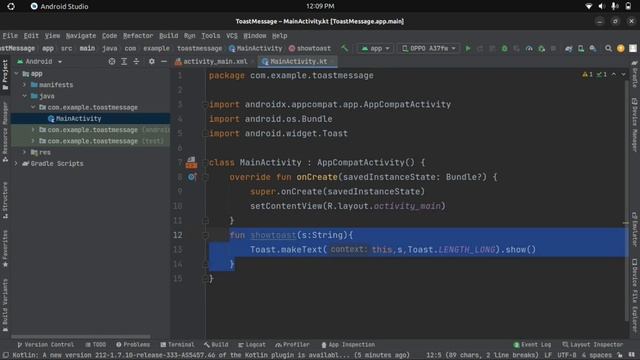640x360 pixels.
Task: Open App Inspection tool window
Action: coord(348,345)
